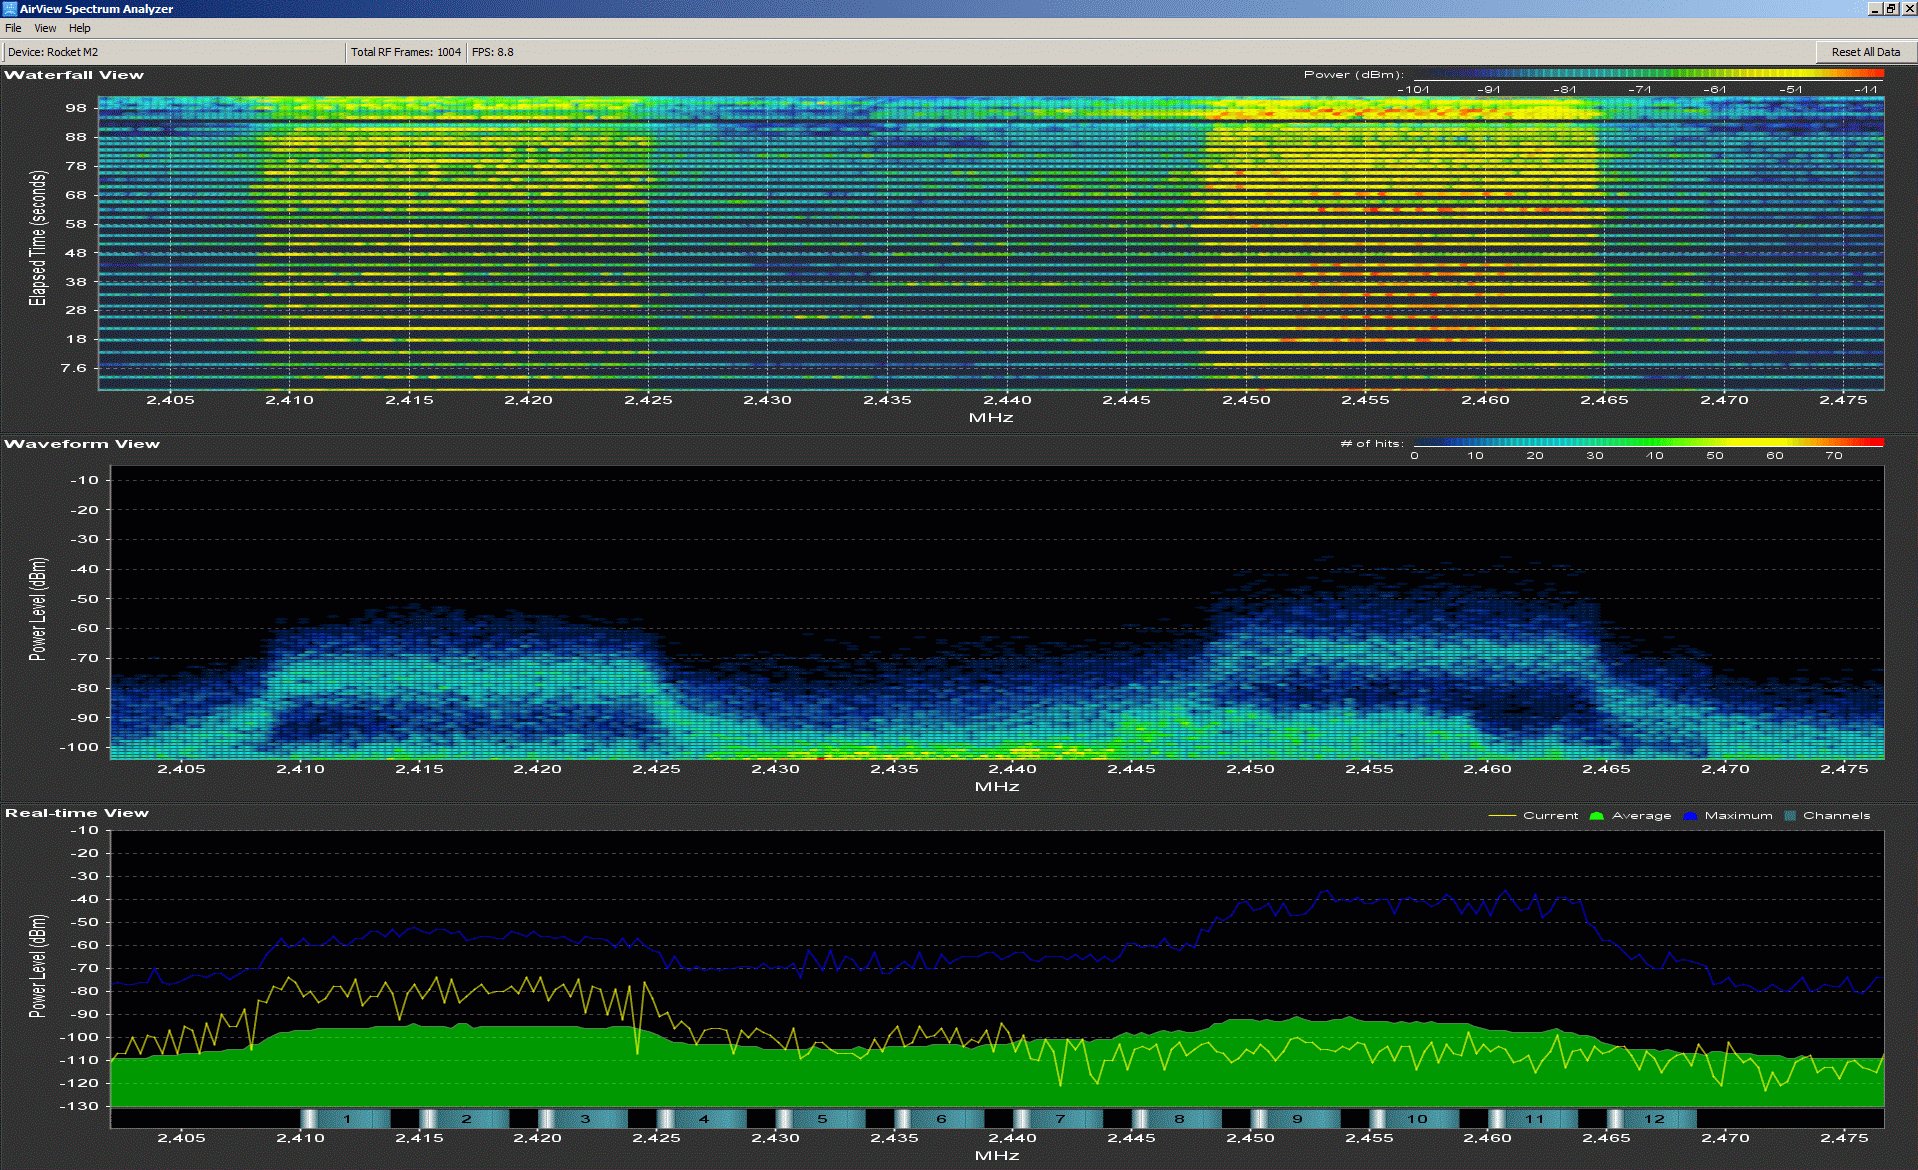Restore down the AirView window
The image size is (1918, 1170).
tap(1890, 8)
